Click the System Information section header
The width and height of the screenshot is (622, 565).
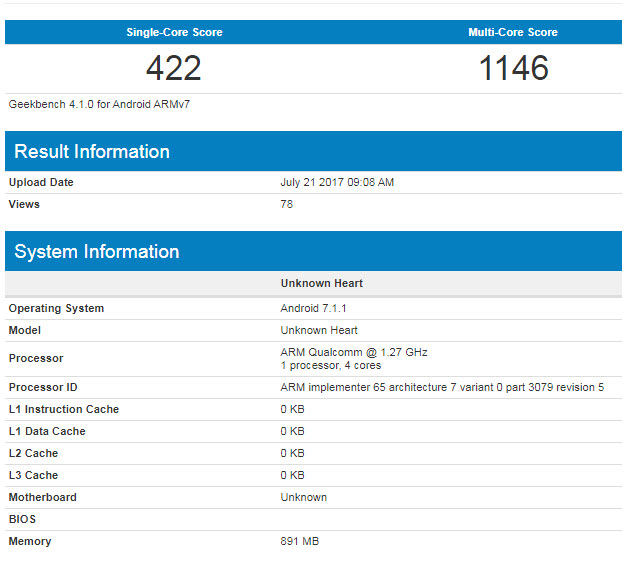pyautogui.click(x=97, y=252)
